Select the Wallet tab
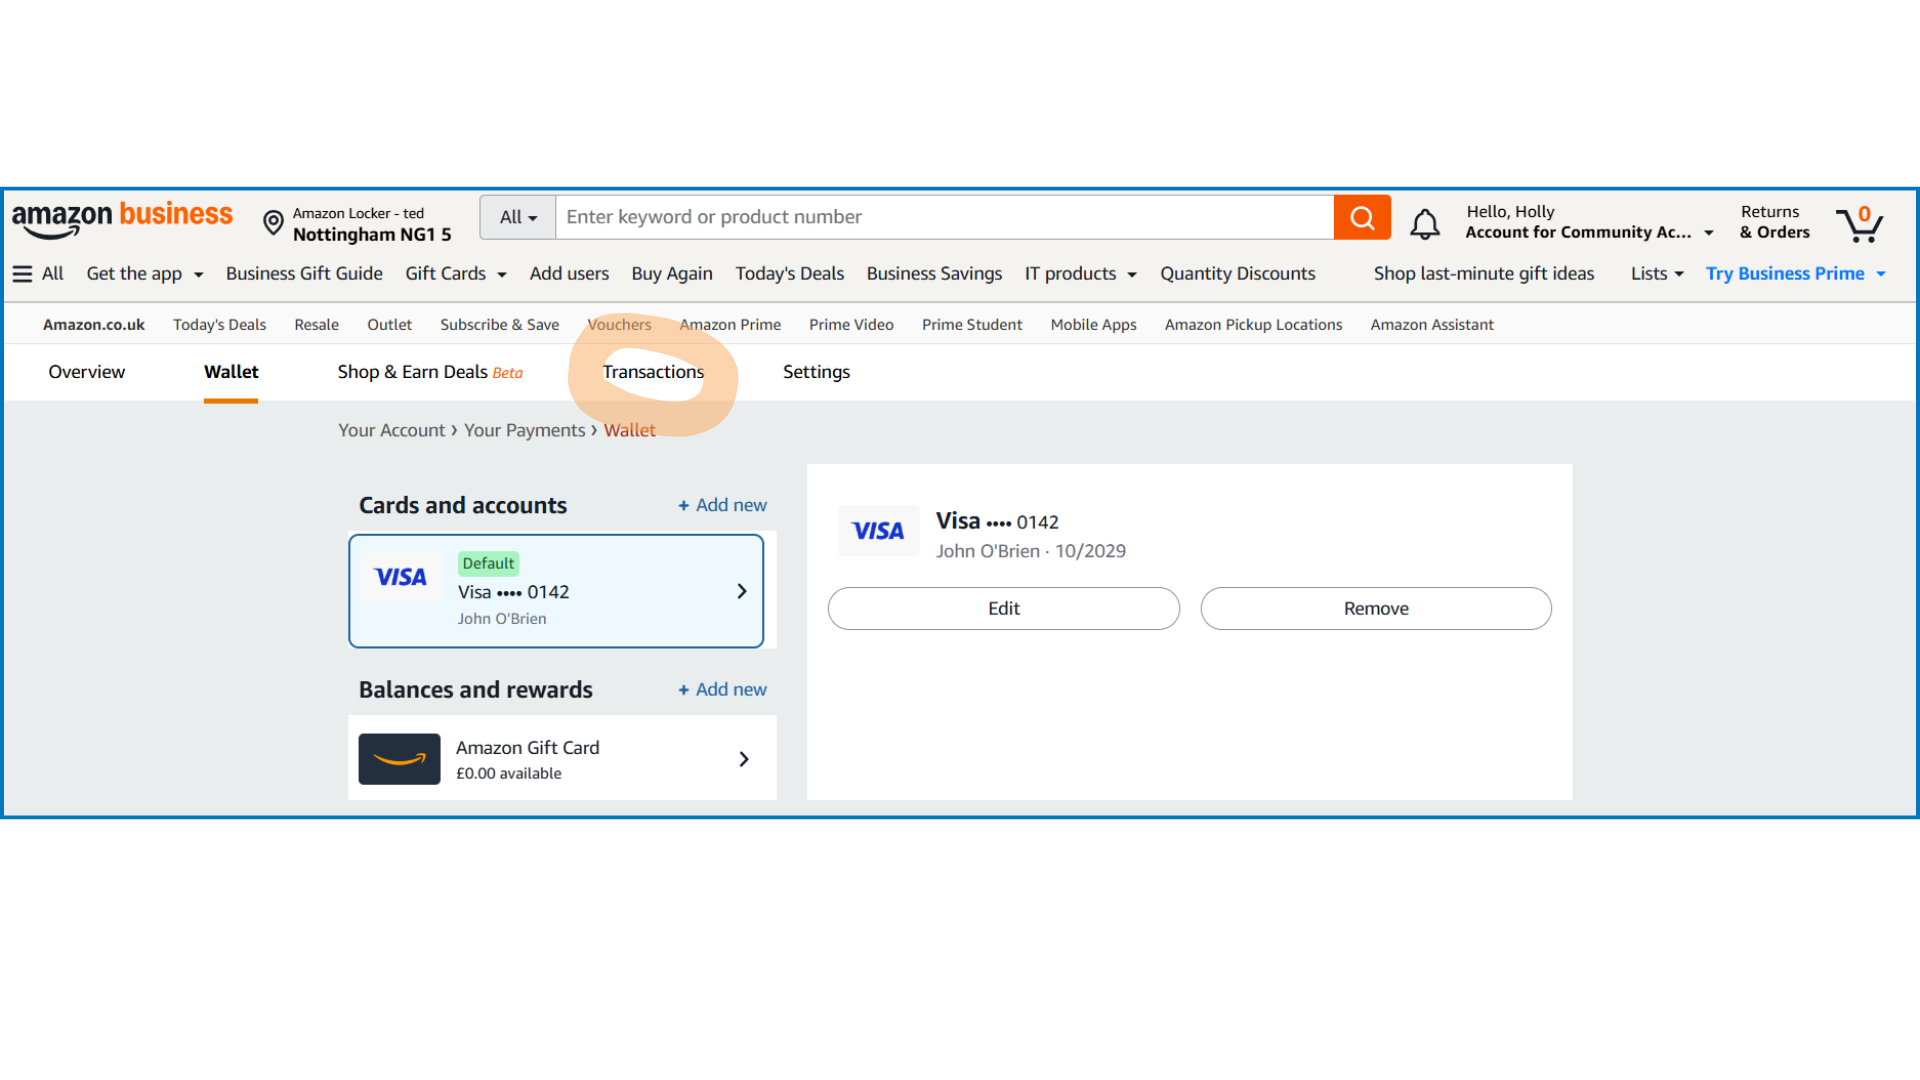 [231, 372]
